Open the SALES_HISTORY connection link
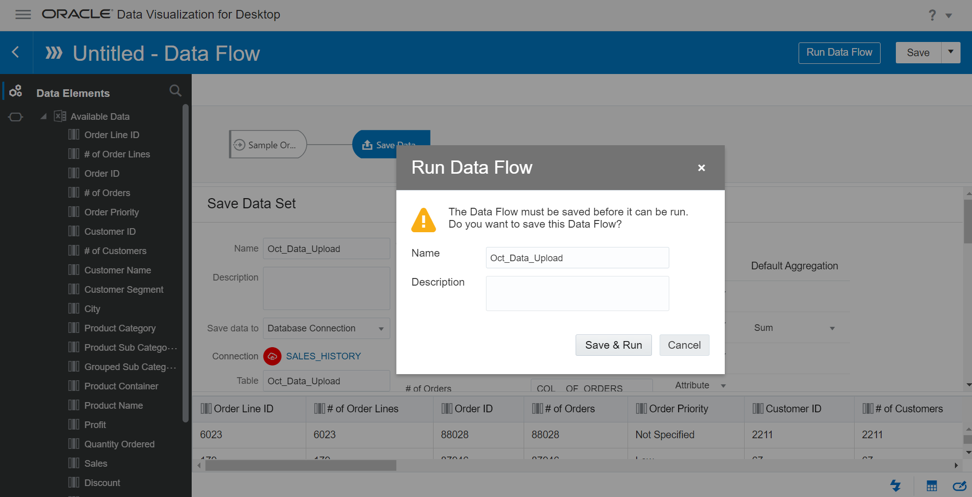Viewport: 972px width, 497px height. 324,356
